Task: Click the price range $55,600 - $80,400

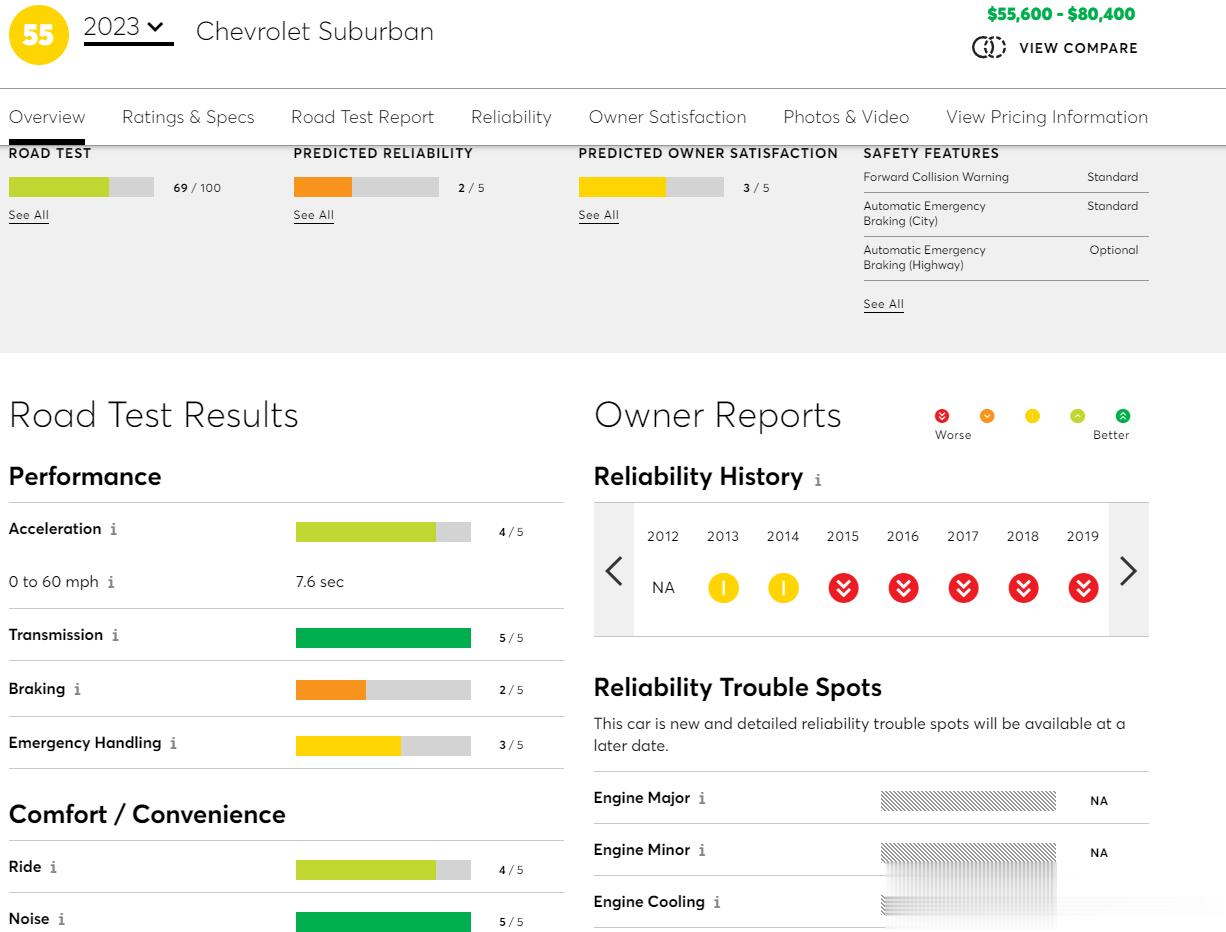Action: point(1061,14)
